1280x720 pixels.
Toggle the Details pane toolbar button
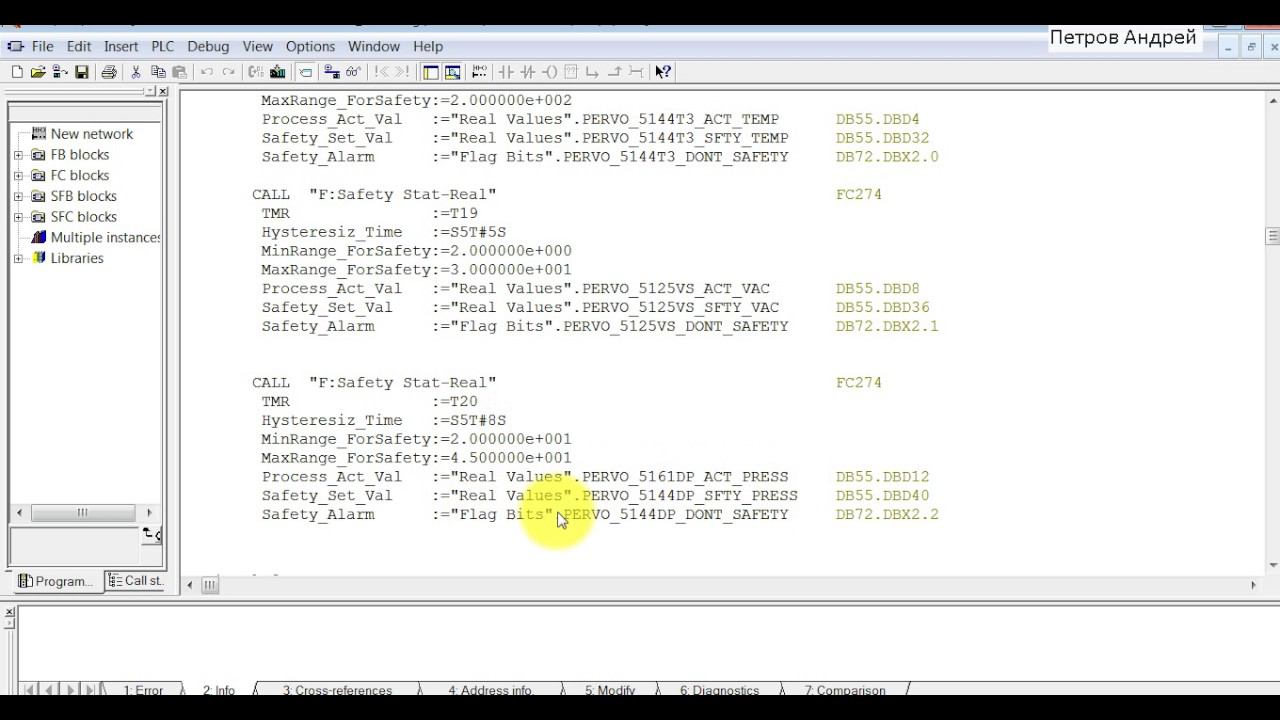coord(452,72)
